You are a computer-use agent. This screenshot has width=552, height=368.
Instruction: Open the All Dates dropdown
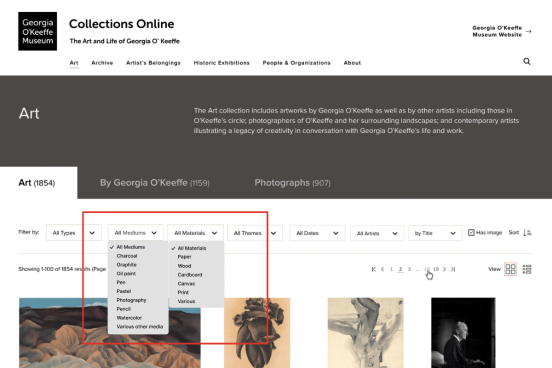tap(317, 233)
